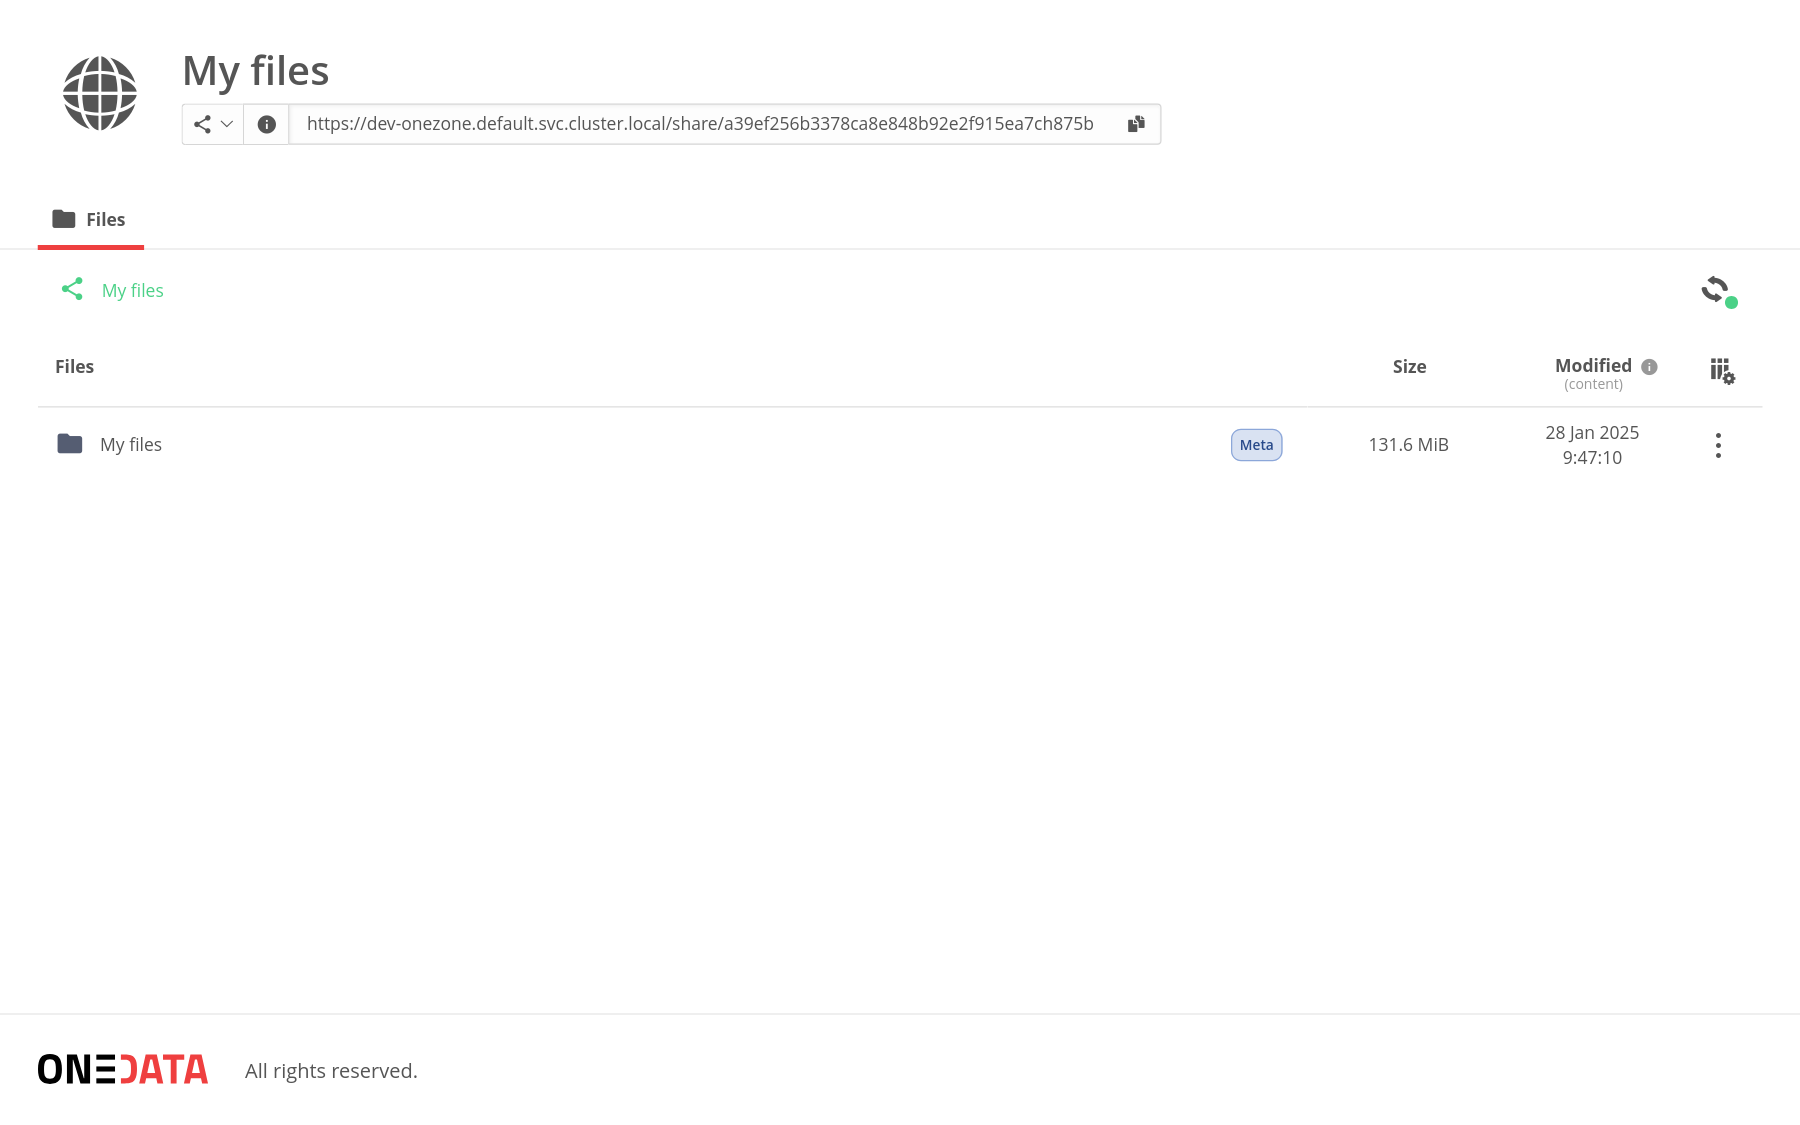Viewport: 1800px width, 1125px height.
Task: Open the My files folder by its name
Action: [x=131, y=445]
